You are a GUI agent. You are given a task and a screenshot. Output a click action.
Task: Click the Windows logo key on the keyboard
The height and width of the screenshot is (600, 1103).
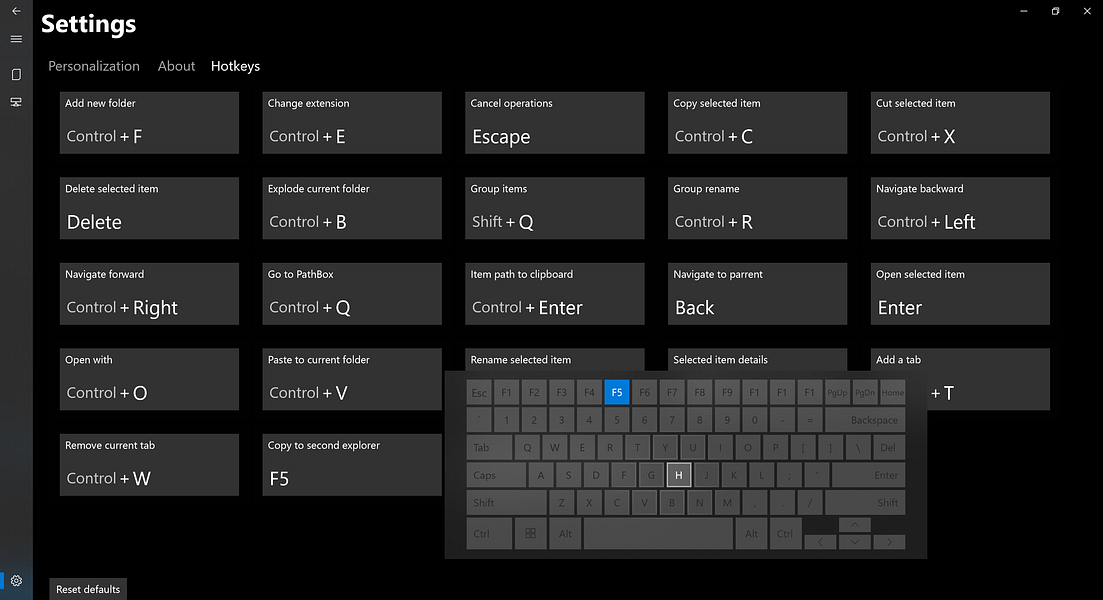[530, 533]
